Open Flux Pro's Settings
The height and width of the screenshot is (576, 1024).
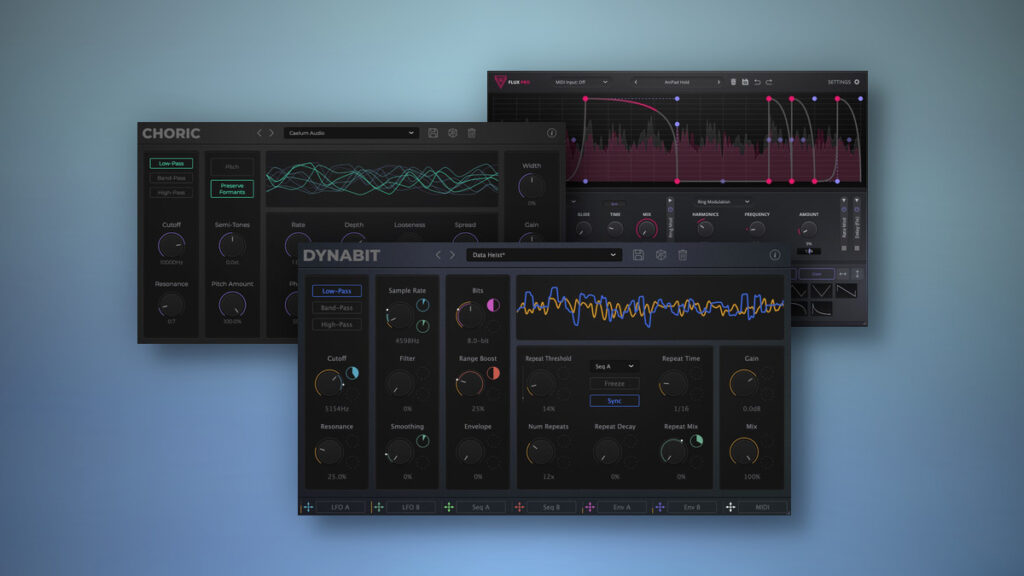[845, 80]
